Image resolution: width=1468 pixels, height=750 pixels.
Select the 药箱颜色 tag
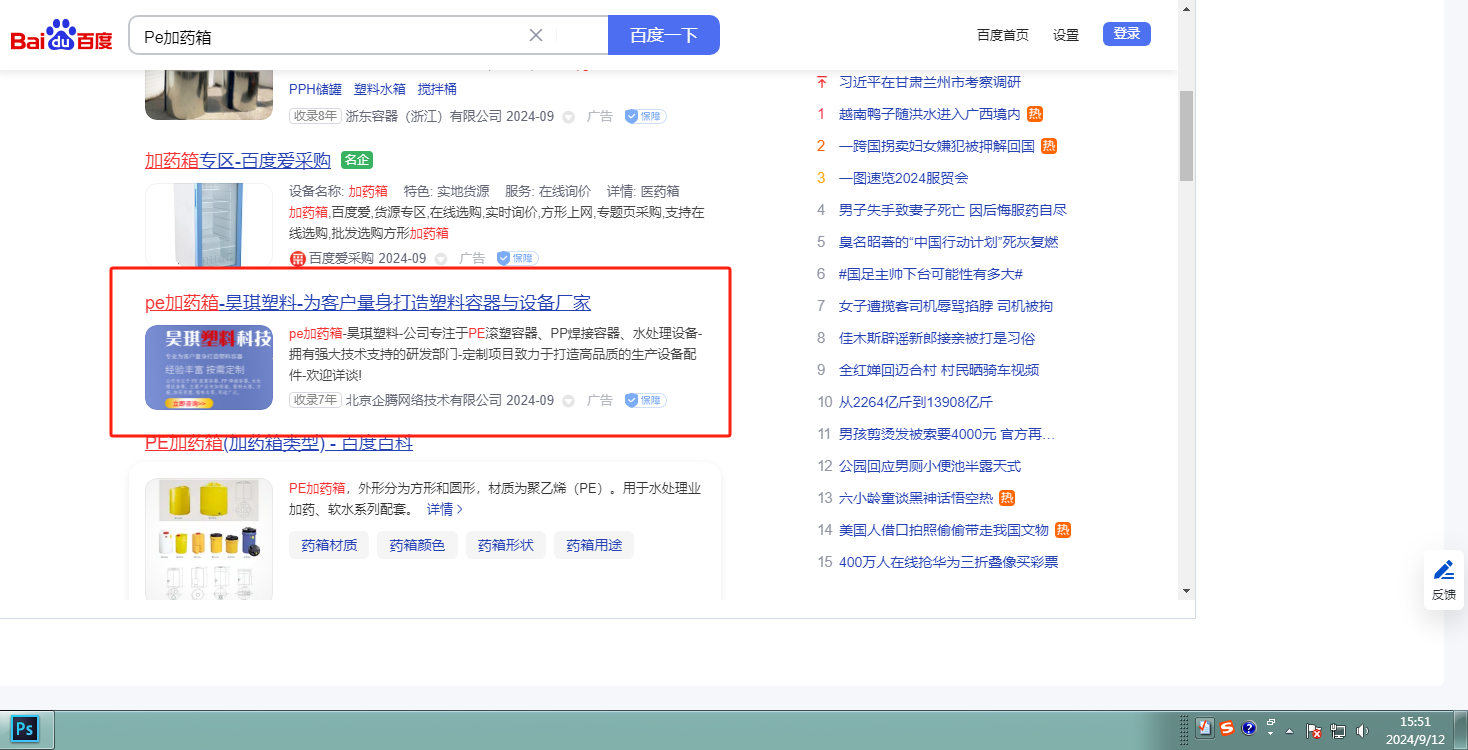click(417, 545)
